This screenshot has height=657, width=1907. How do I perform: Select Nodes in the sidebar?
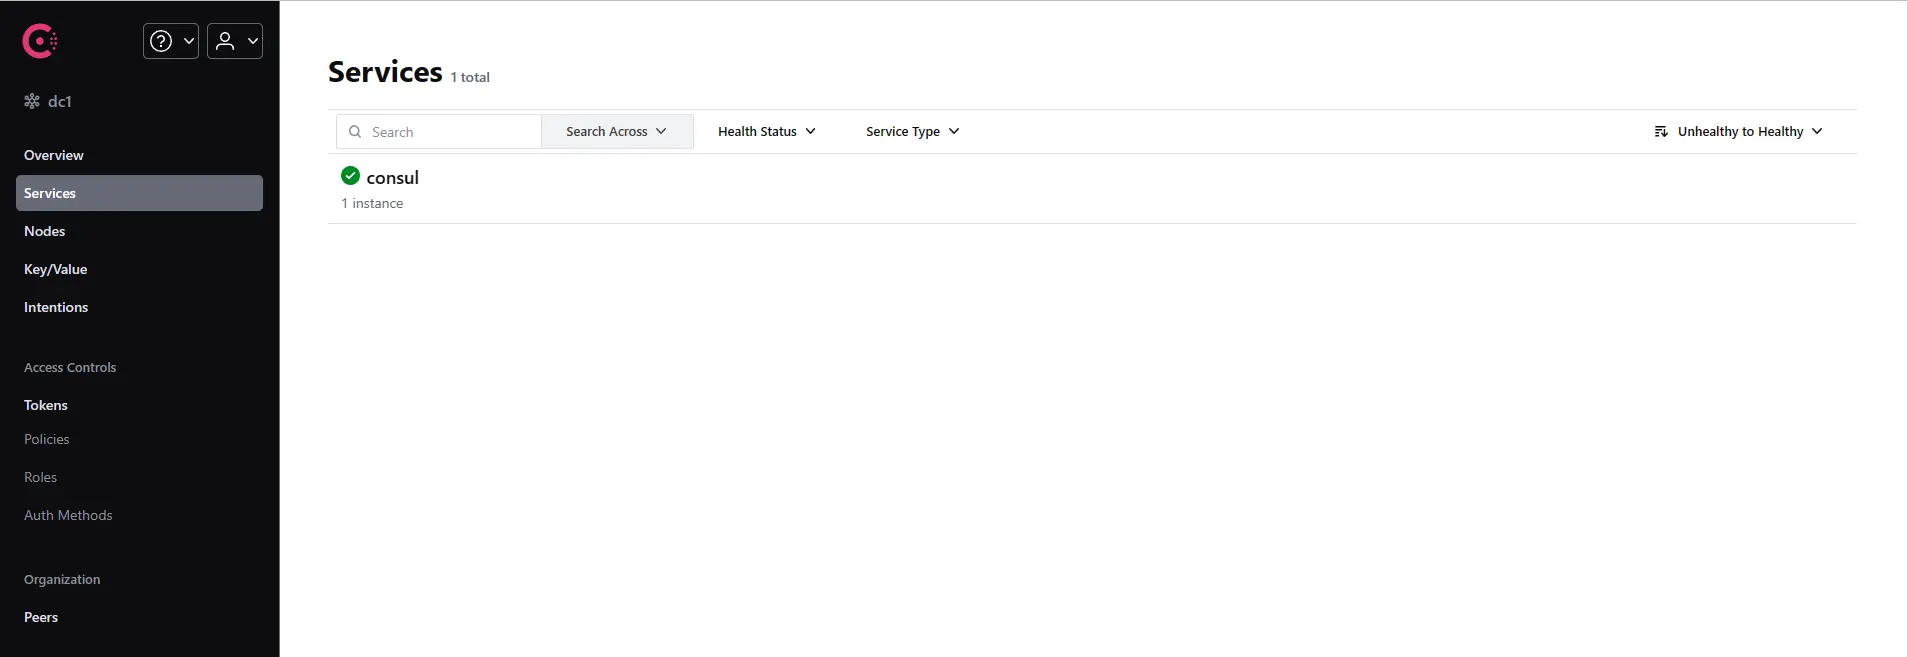pos(45,231)
